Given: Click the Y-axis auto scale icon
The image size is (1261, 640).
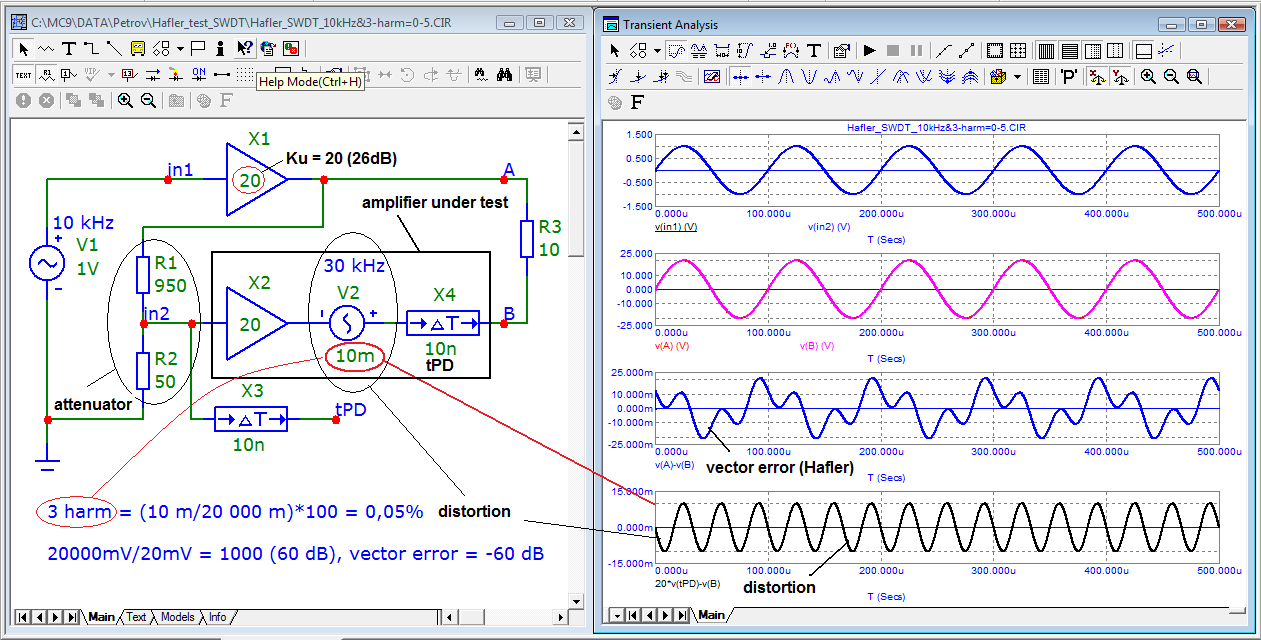Looking at the screenshot, I should tap(1120, 77).
